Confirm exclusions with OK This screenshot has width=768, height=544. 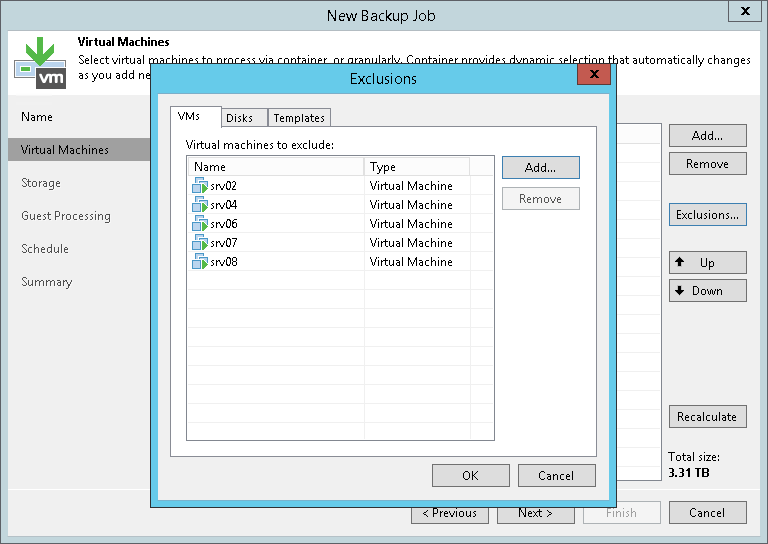click(471, 475)
